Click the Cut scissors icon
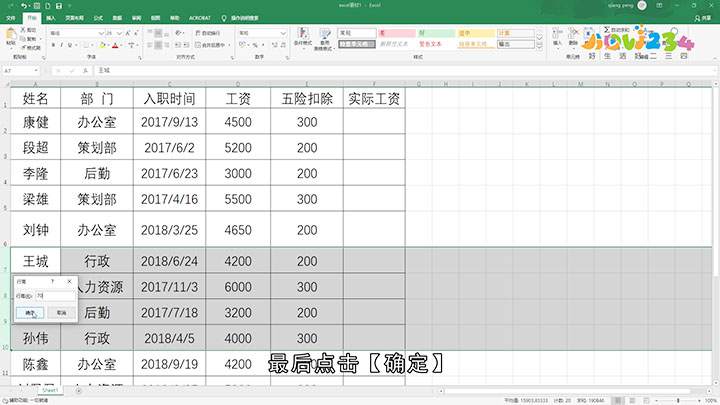The height and width of the screenshot is (405, 720). (x=23, y=30)
